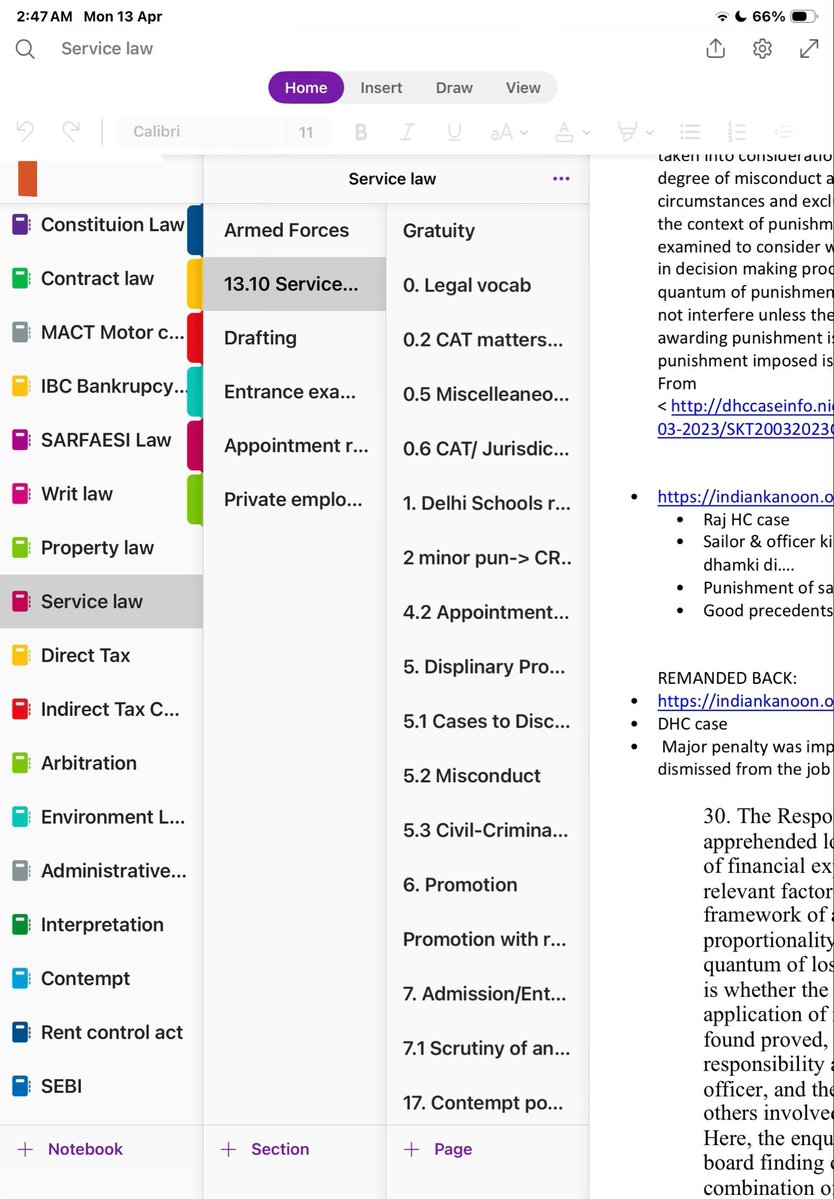Switch to the View tab
This screenshot has width=834, height=1199.
(523, 87)
